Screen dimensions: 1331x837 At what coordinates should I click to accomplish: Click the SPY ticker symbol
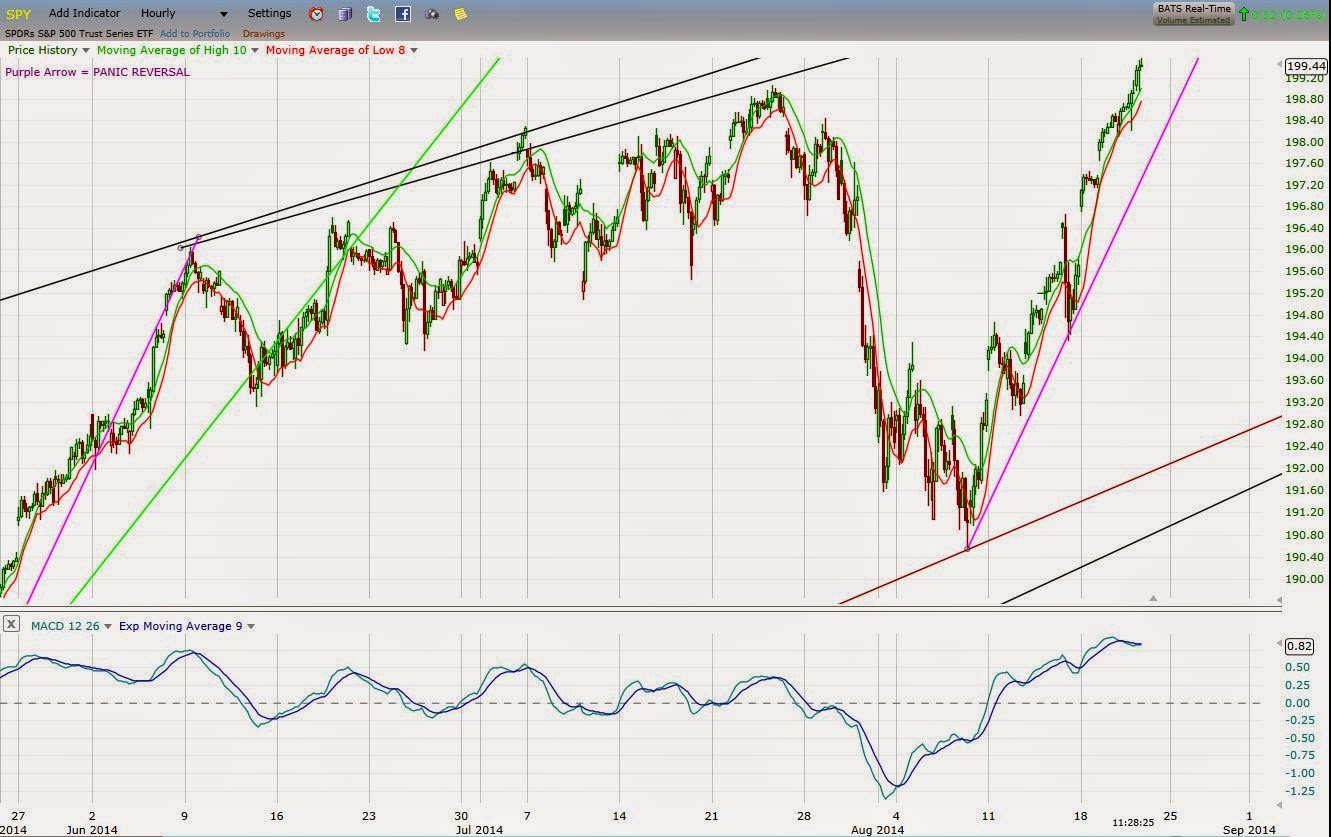[18, 14]
